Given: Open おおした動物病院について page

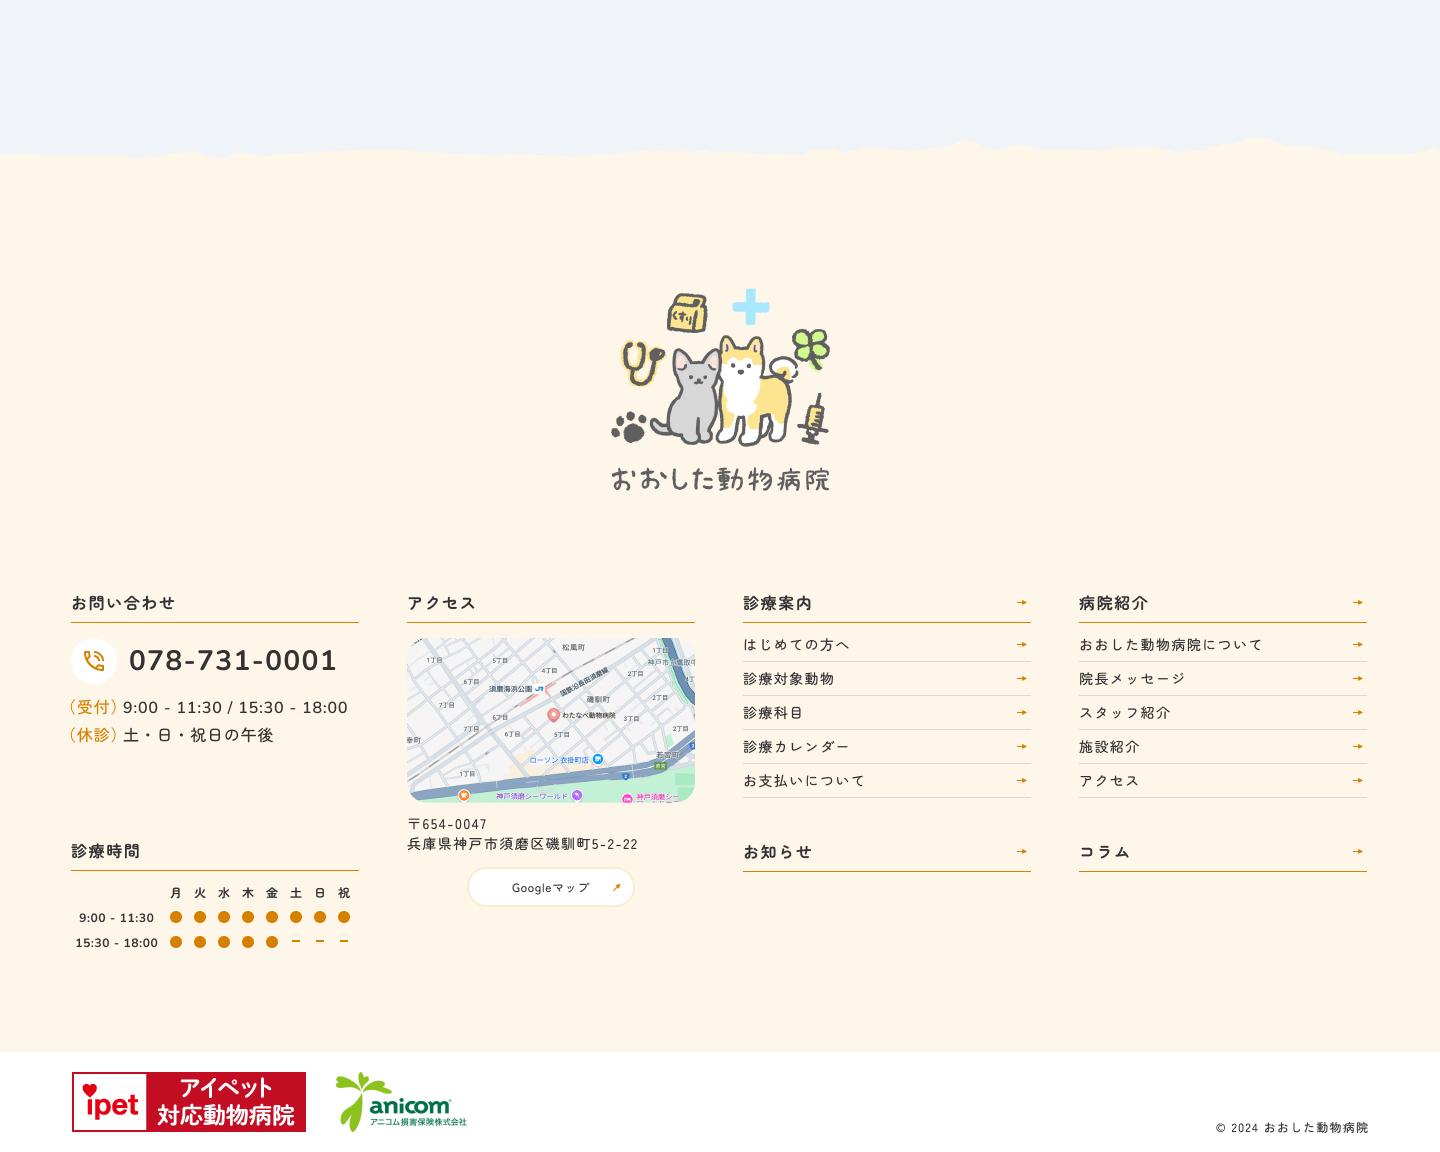Looking at the screenshot, I should click(x=1170, y=645).
